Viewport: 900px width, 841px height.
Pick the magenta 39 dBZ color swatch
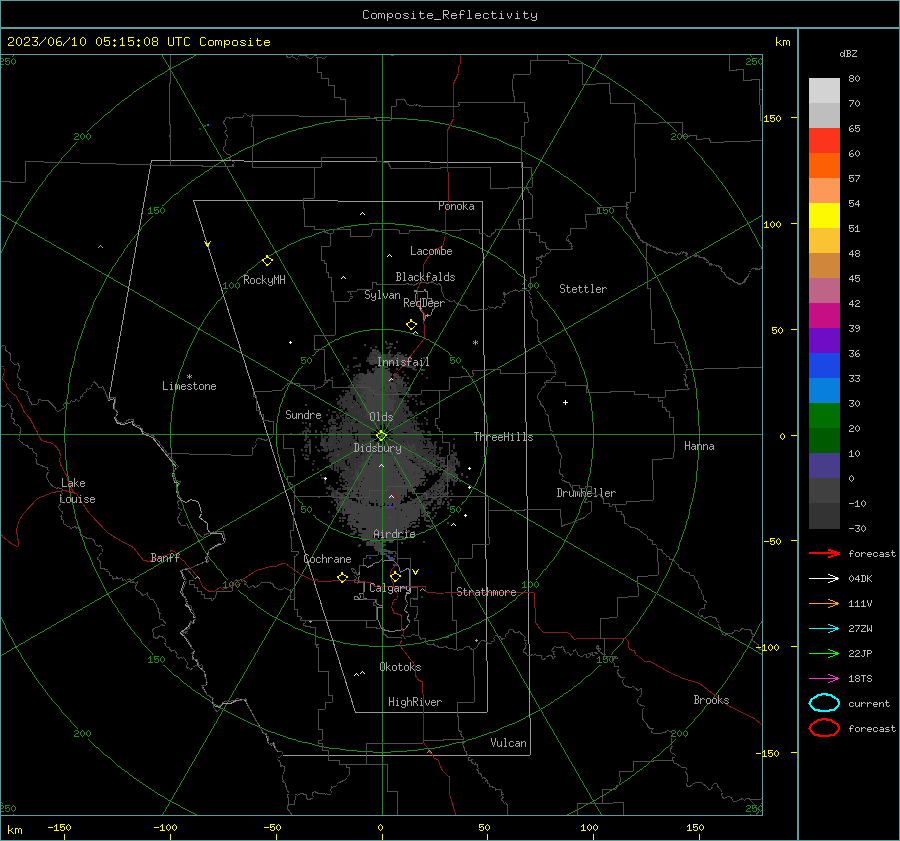click(824, 315)
